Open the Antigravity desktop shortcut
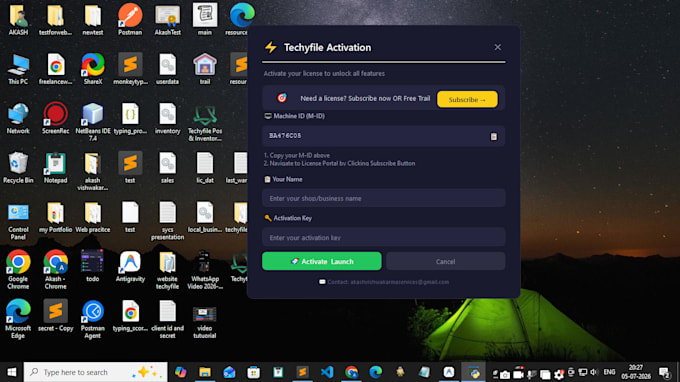Image resolution: width=680 pixels, height=382 pixels. [x=130, y=267]
